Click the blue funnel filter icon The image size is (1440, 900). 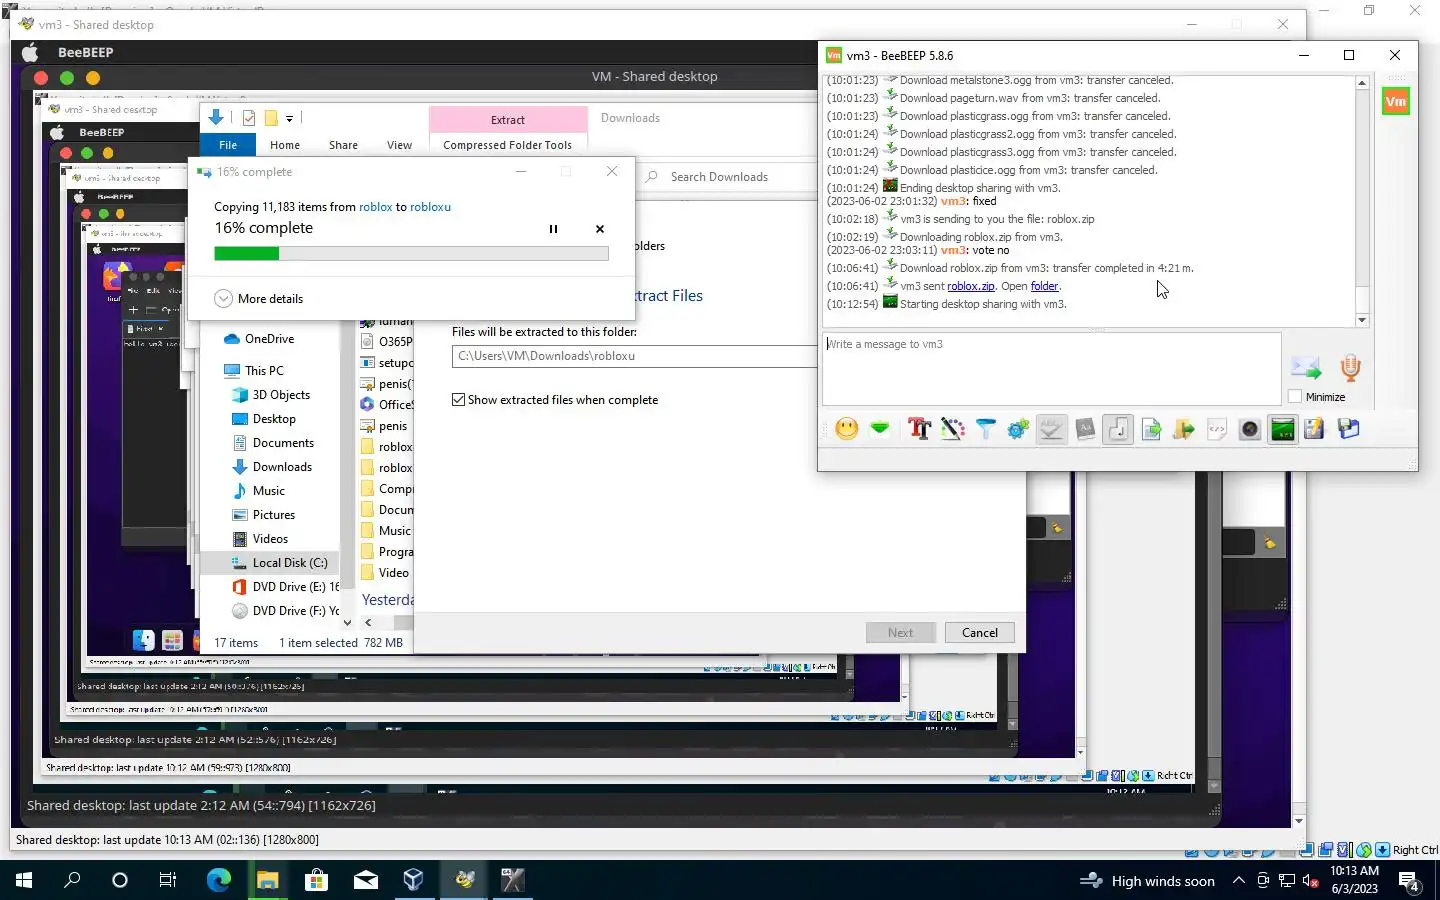[985, 429]
